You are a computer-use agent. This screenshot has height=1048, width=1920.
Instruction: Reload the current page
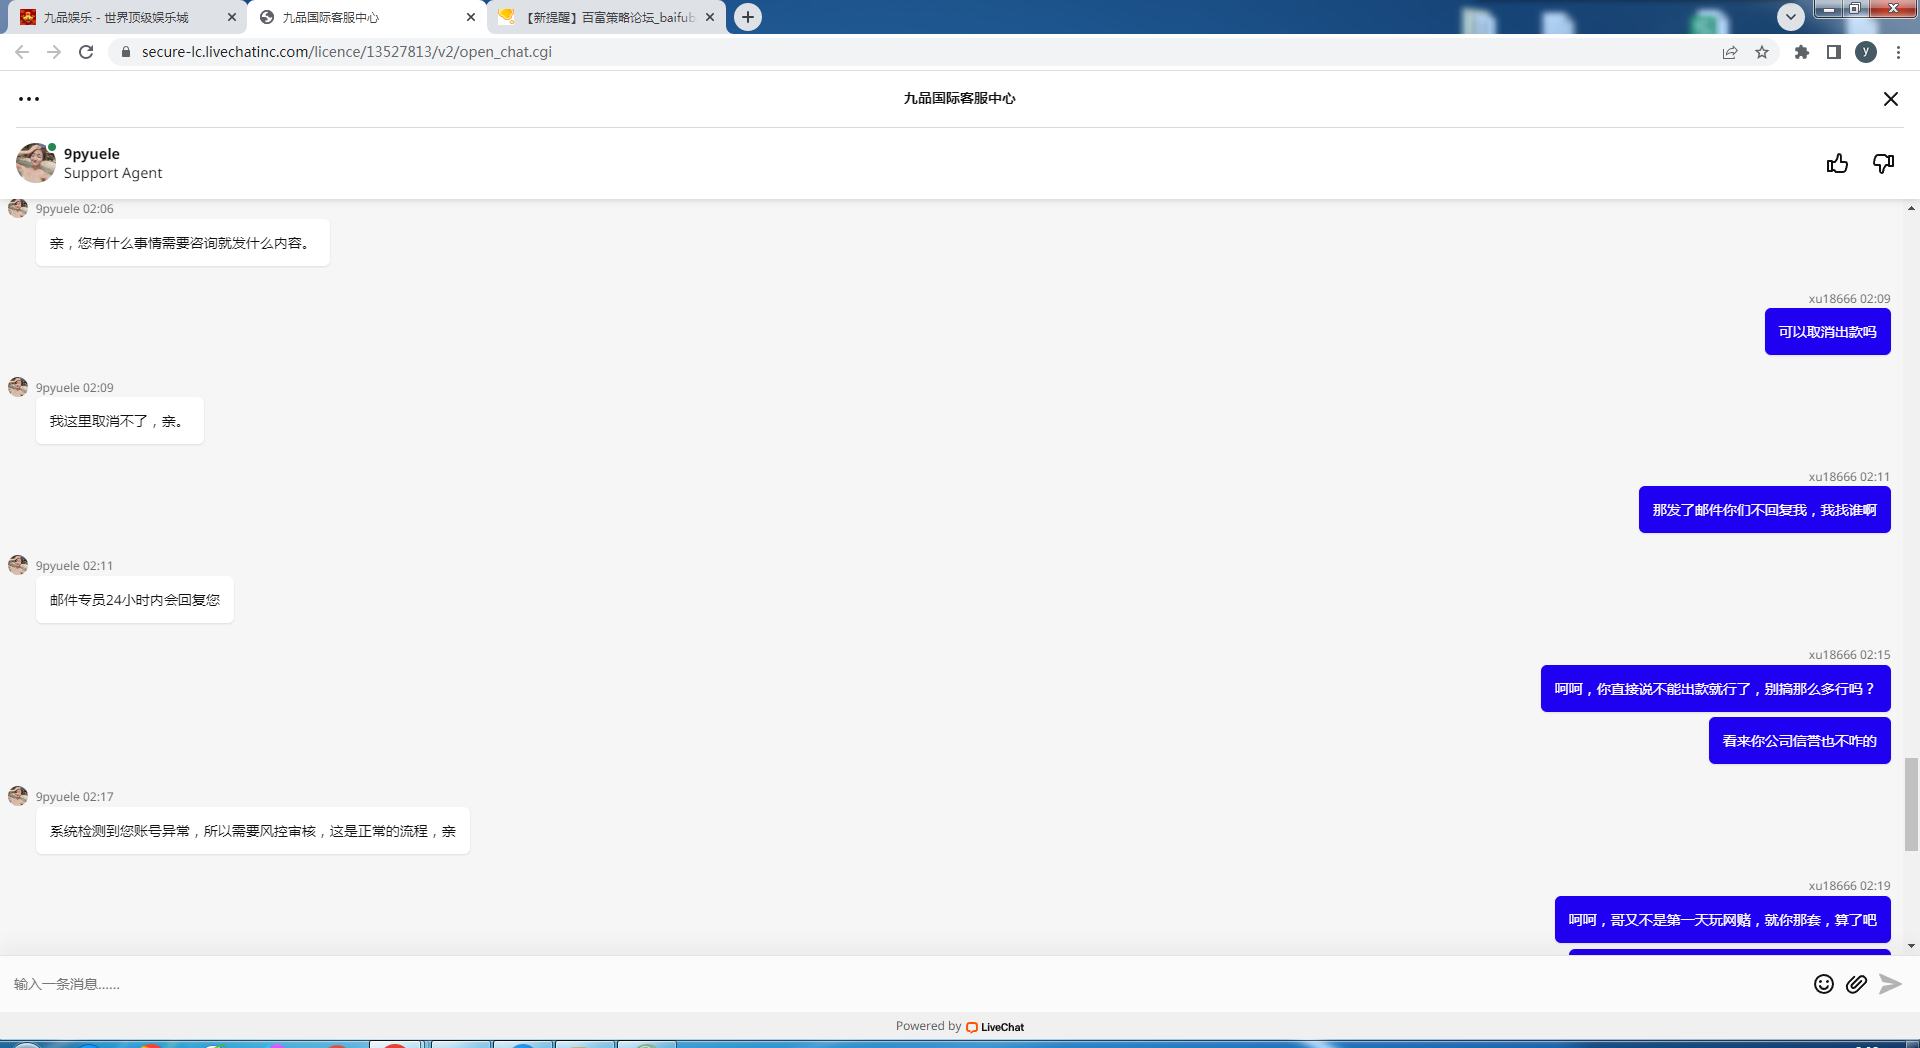pos(86,52)
